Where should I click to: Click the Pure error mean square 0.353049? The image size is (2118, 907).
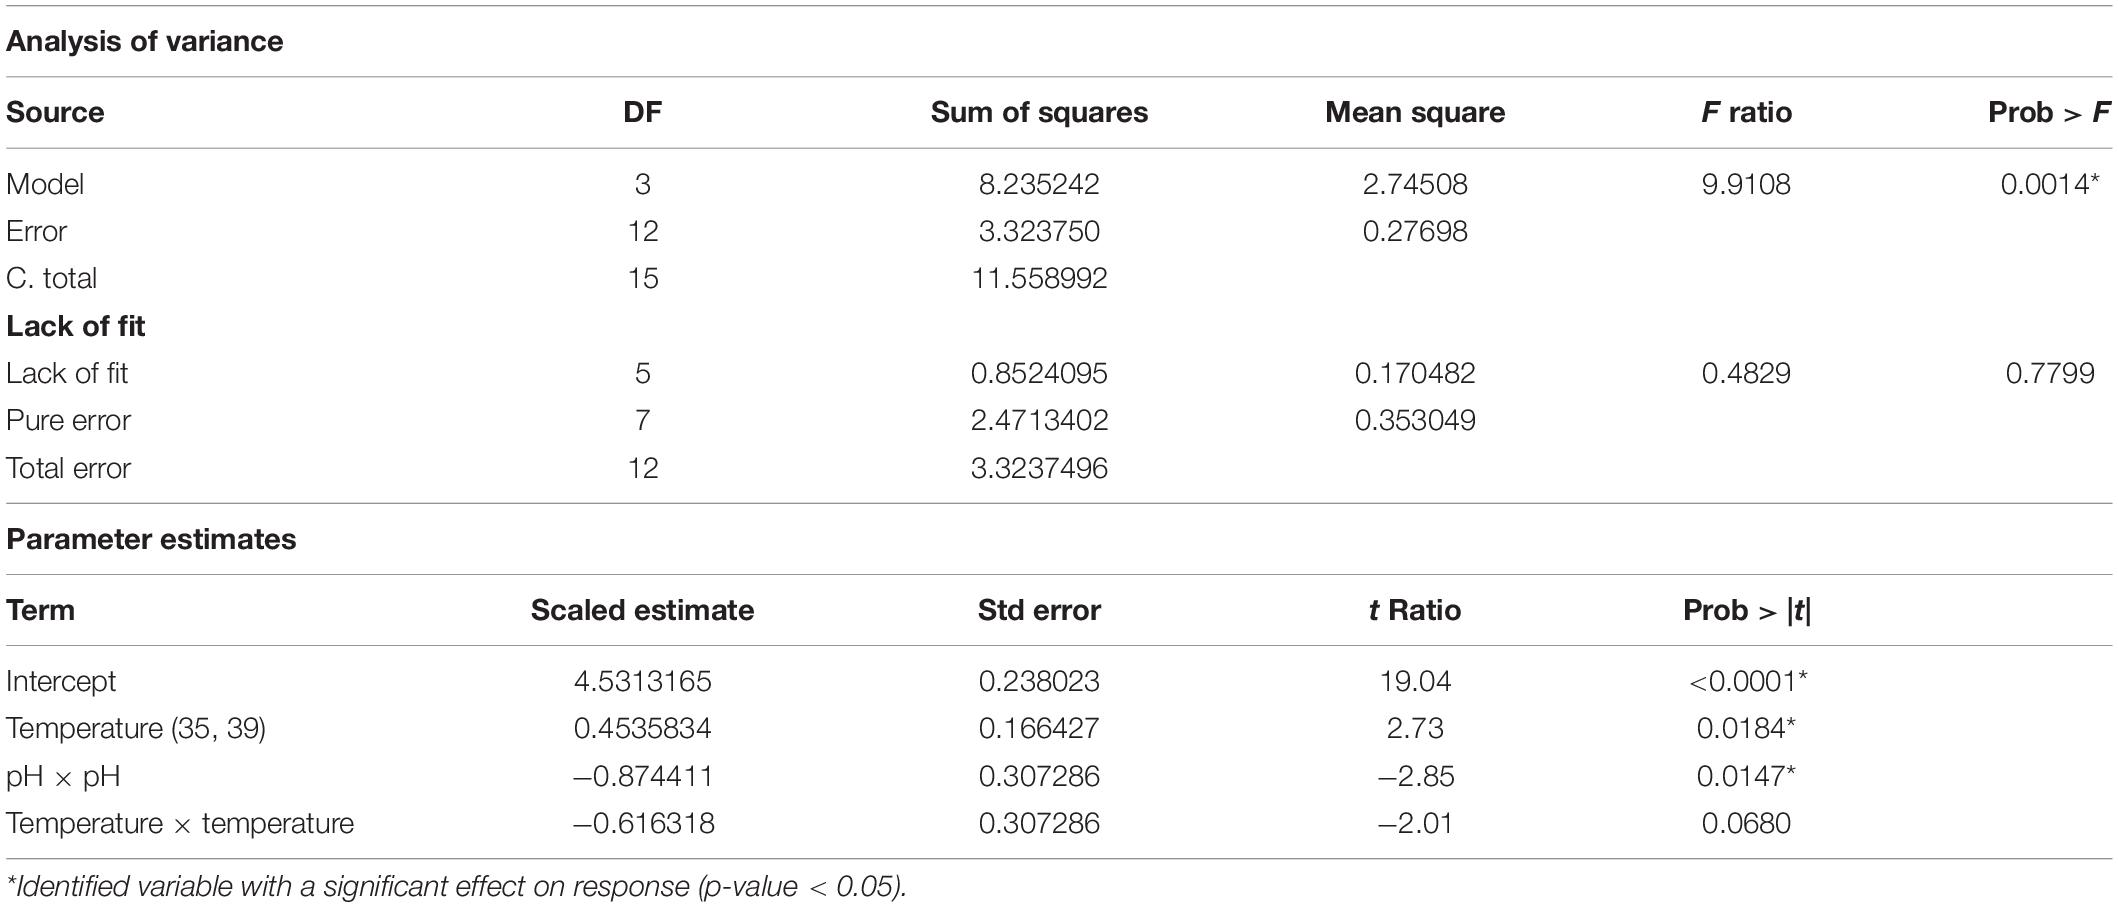(1415, 420)
